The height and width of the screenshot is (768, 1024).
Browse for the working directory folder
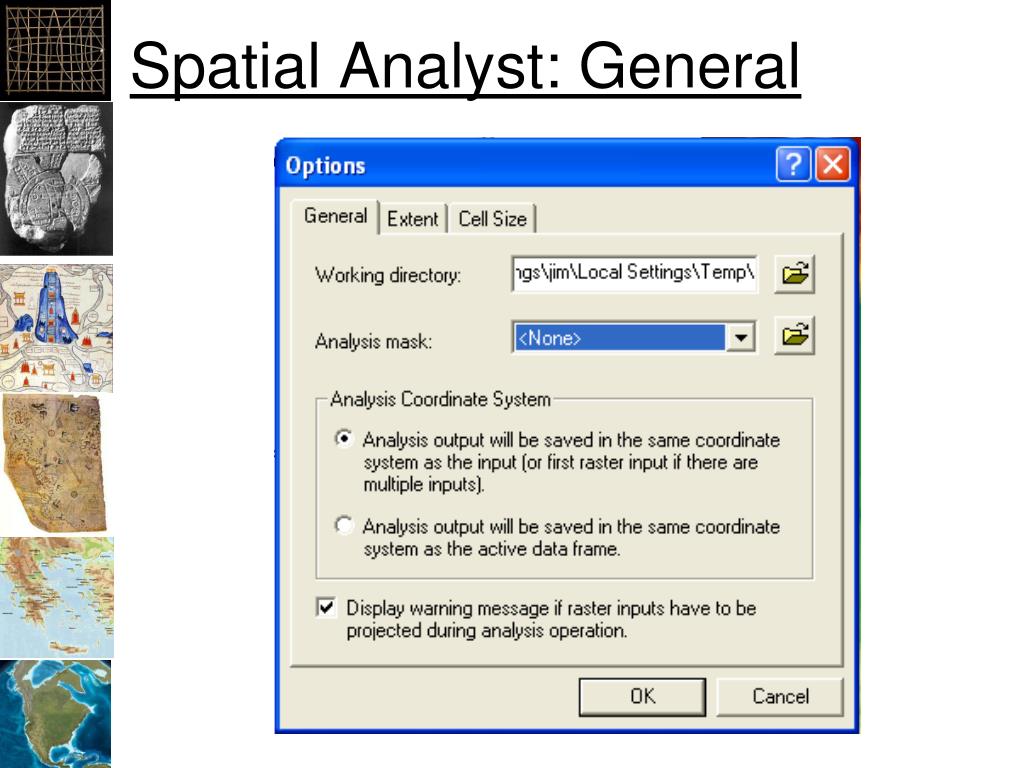794,274
